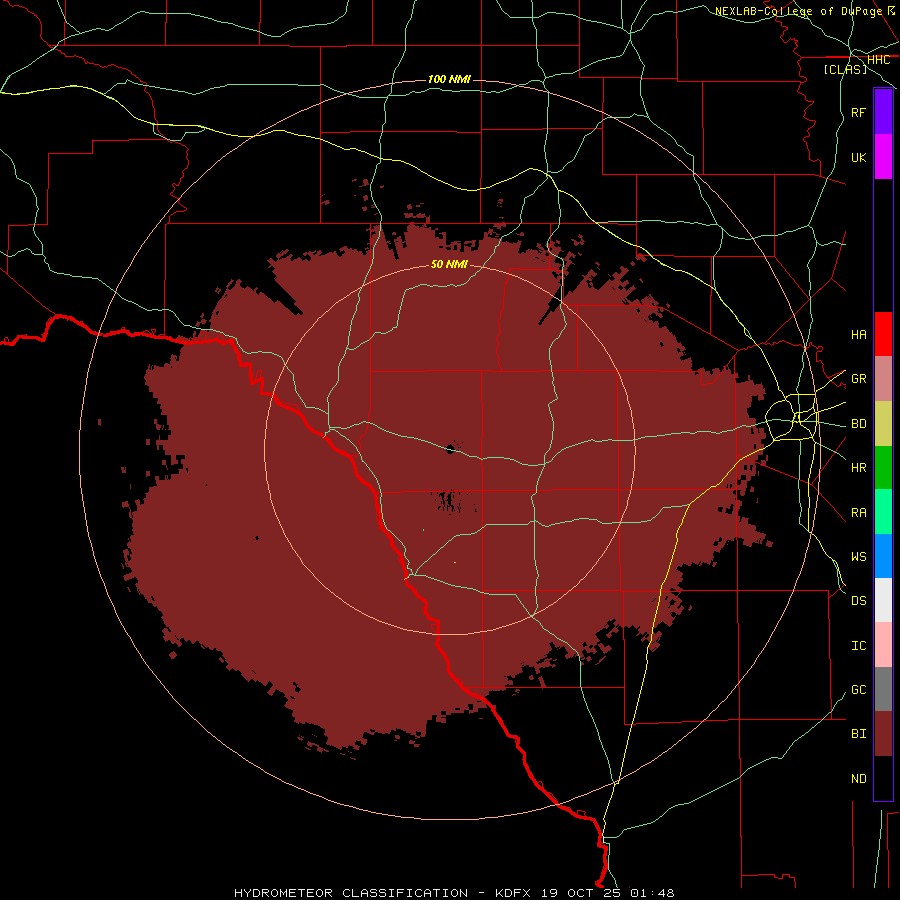
Task: Pick the RA light green swatch
Action: (x=883, y=512)
